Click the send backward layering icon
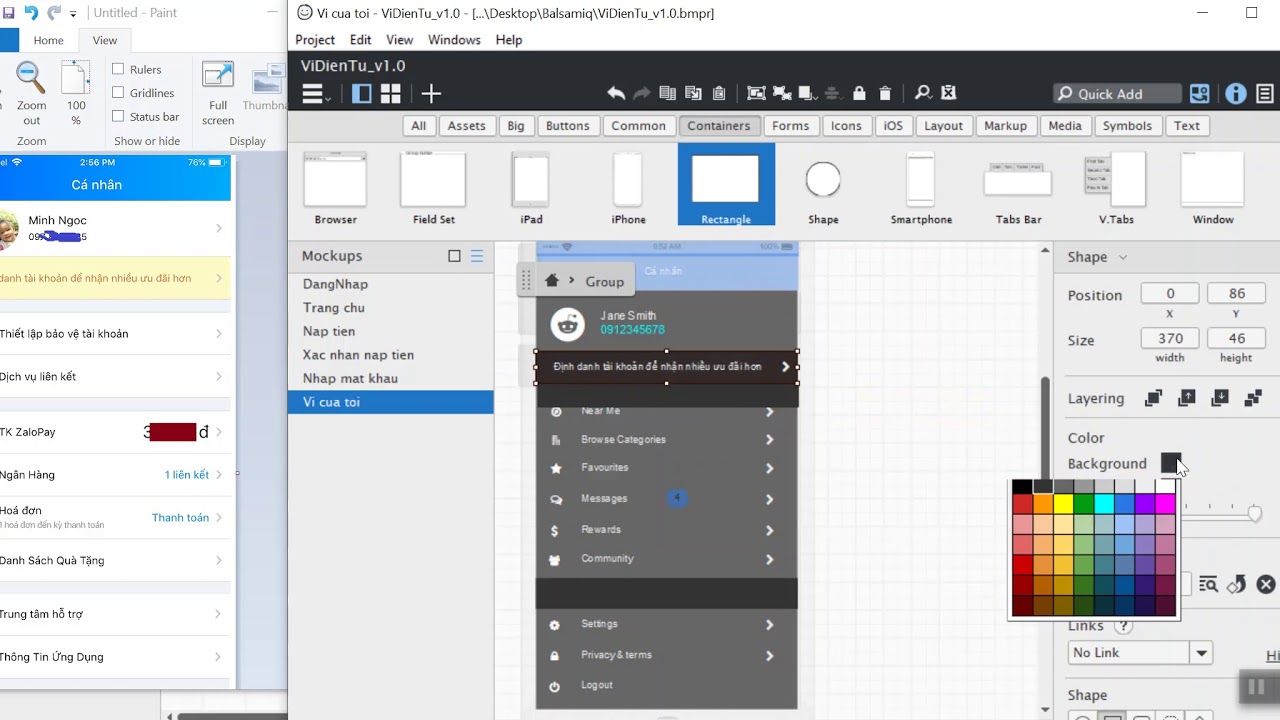This screenshot has width=1280, height=720. [x=1220, y=398]
